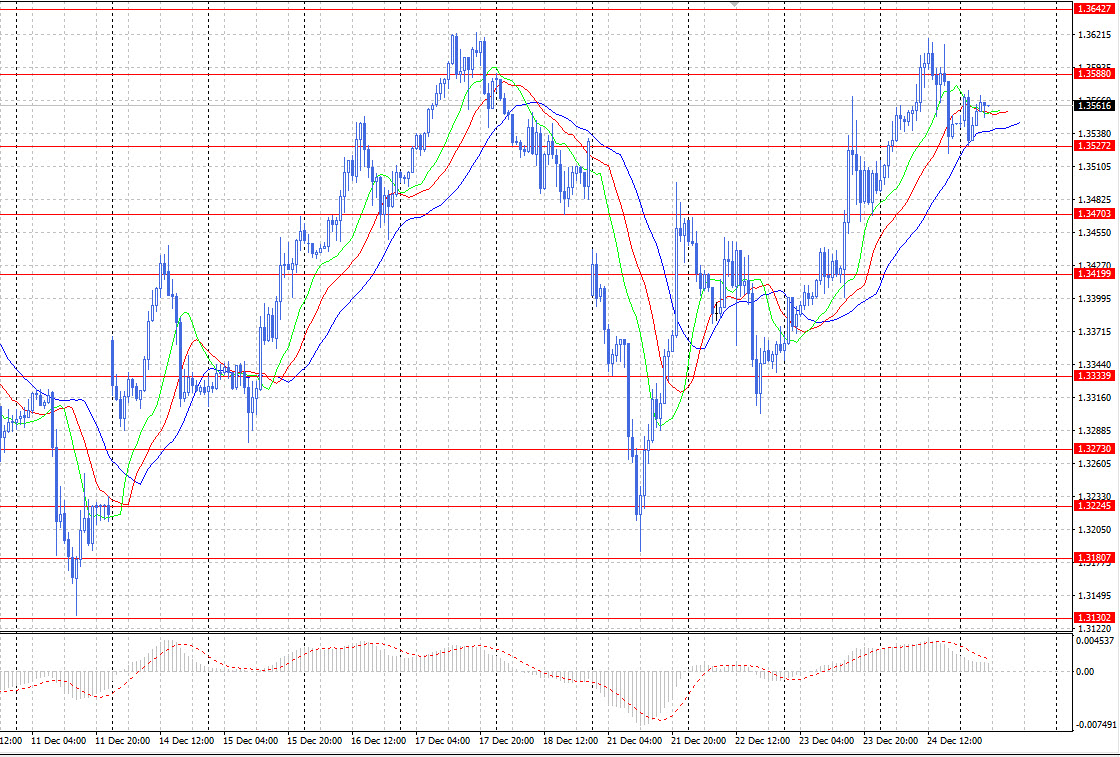This screenshot has height=757, width=1120.
Task: Click the 1.33160 price scale value
Action: [x=1094, y=398]
